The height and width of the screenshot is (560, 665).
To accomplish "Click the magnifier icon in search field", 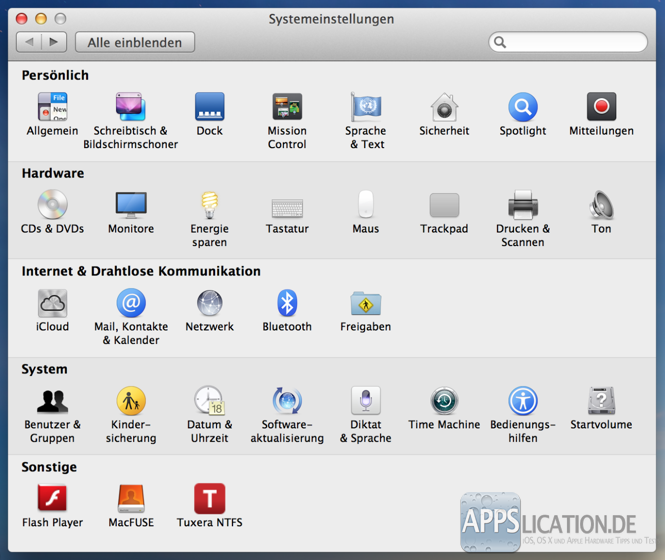I will pos(500,42).
